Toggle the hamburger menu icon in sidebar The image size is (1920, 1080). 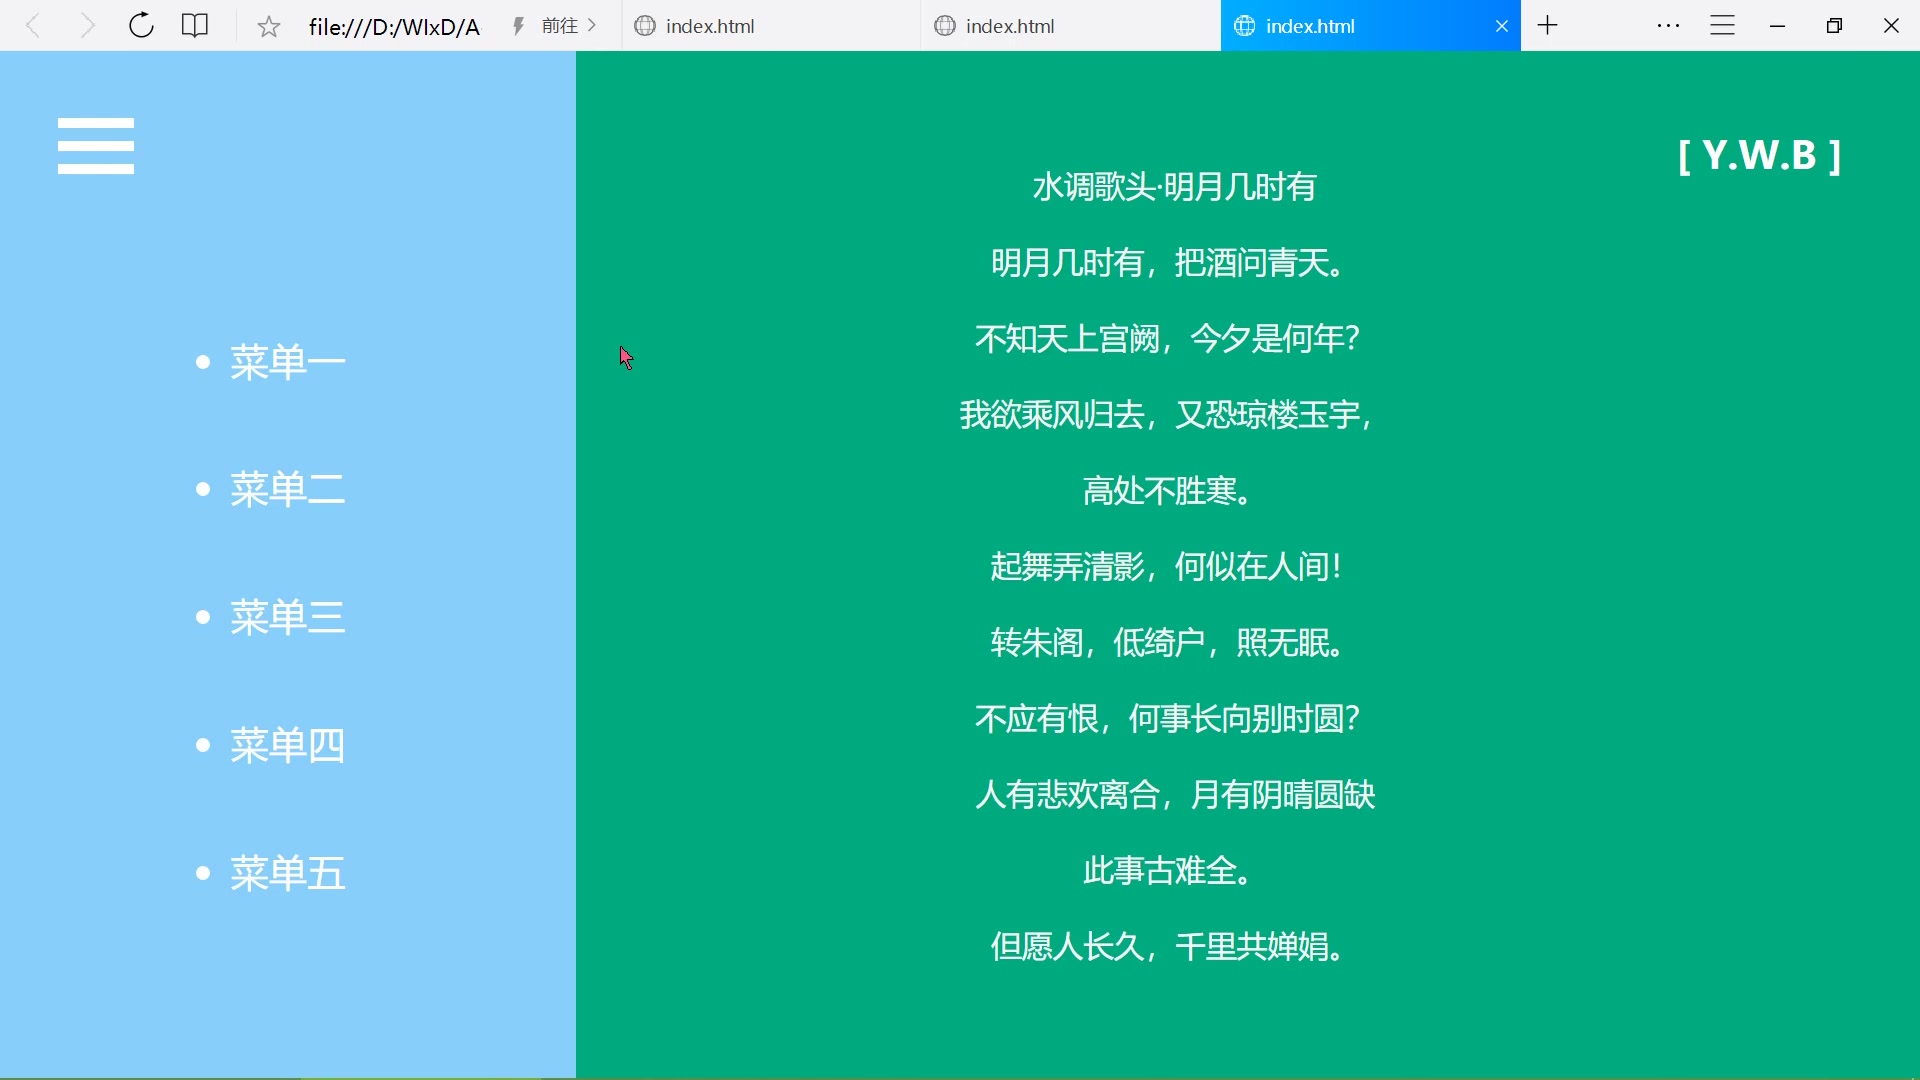click(96, 146)
